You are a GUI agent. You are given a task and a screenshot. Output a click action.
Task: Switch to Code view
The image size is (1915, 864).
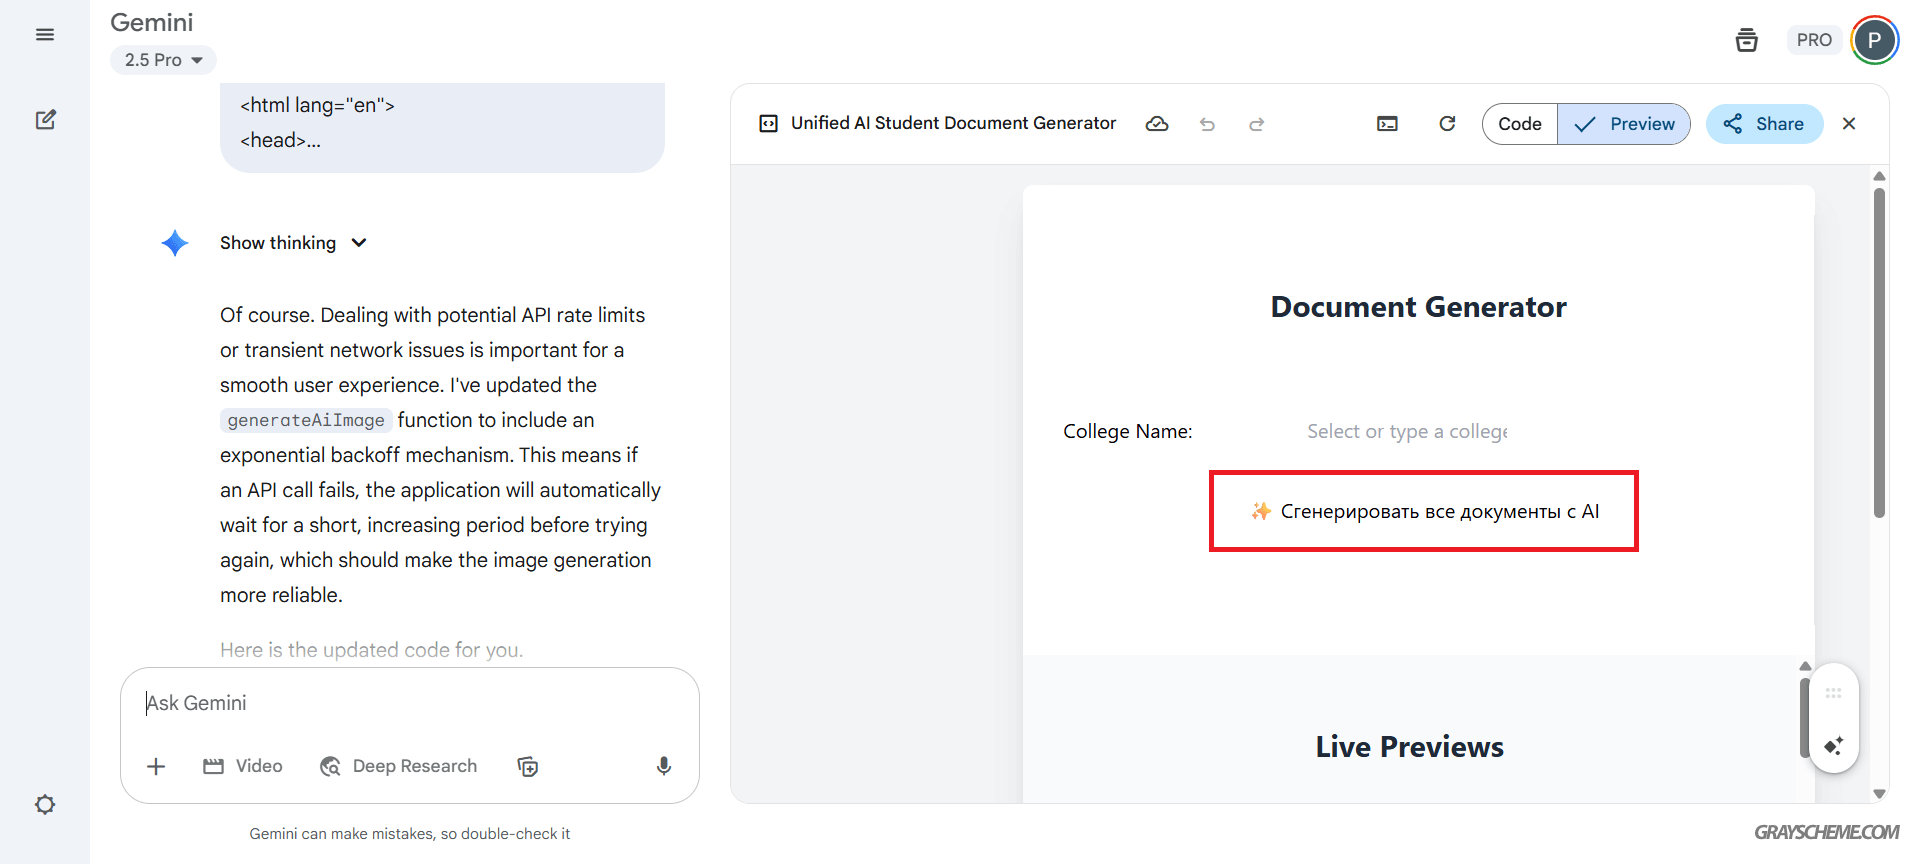(1519, 124)
